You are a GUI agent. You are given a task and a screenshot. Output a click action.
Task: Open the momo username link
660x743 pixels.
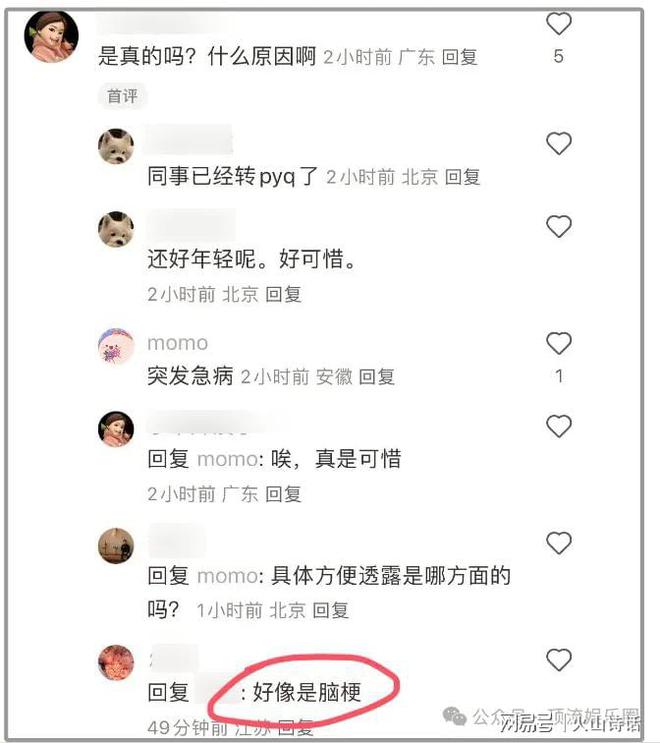(178, 343)
